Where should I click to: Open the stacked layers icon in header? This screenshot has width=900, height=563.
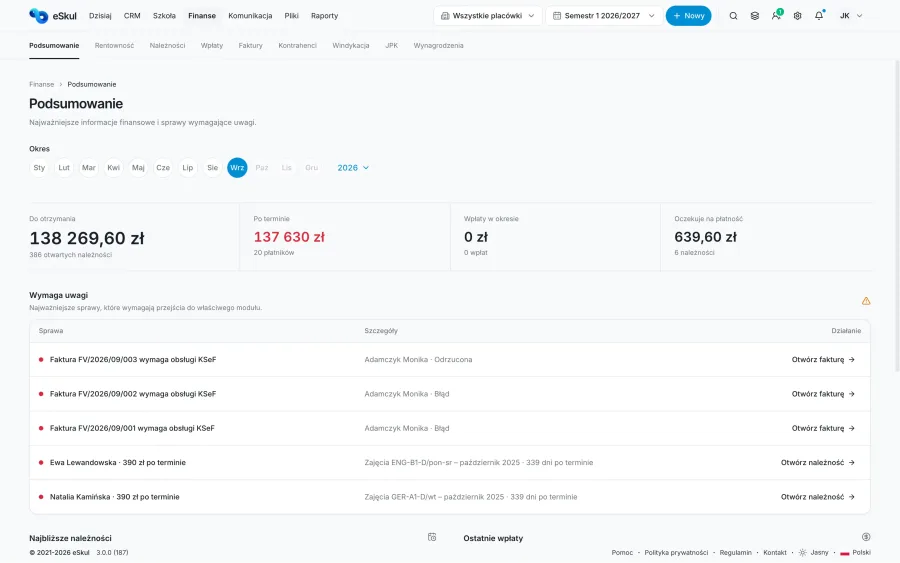pyautogui.click(x=755, y=16)
